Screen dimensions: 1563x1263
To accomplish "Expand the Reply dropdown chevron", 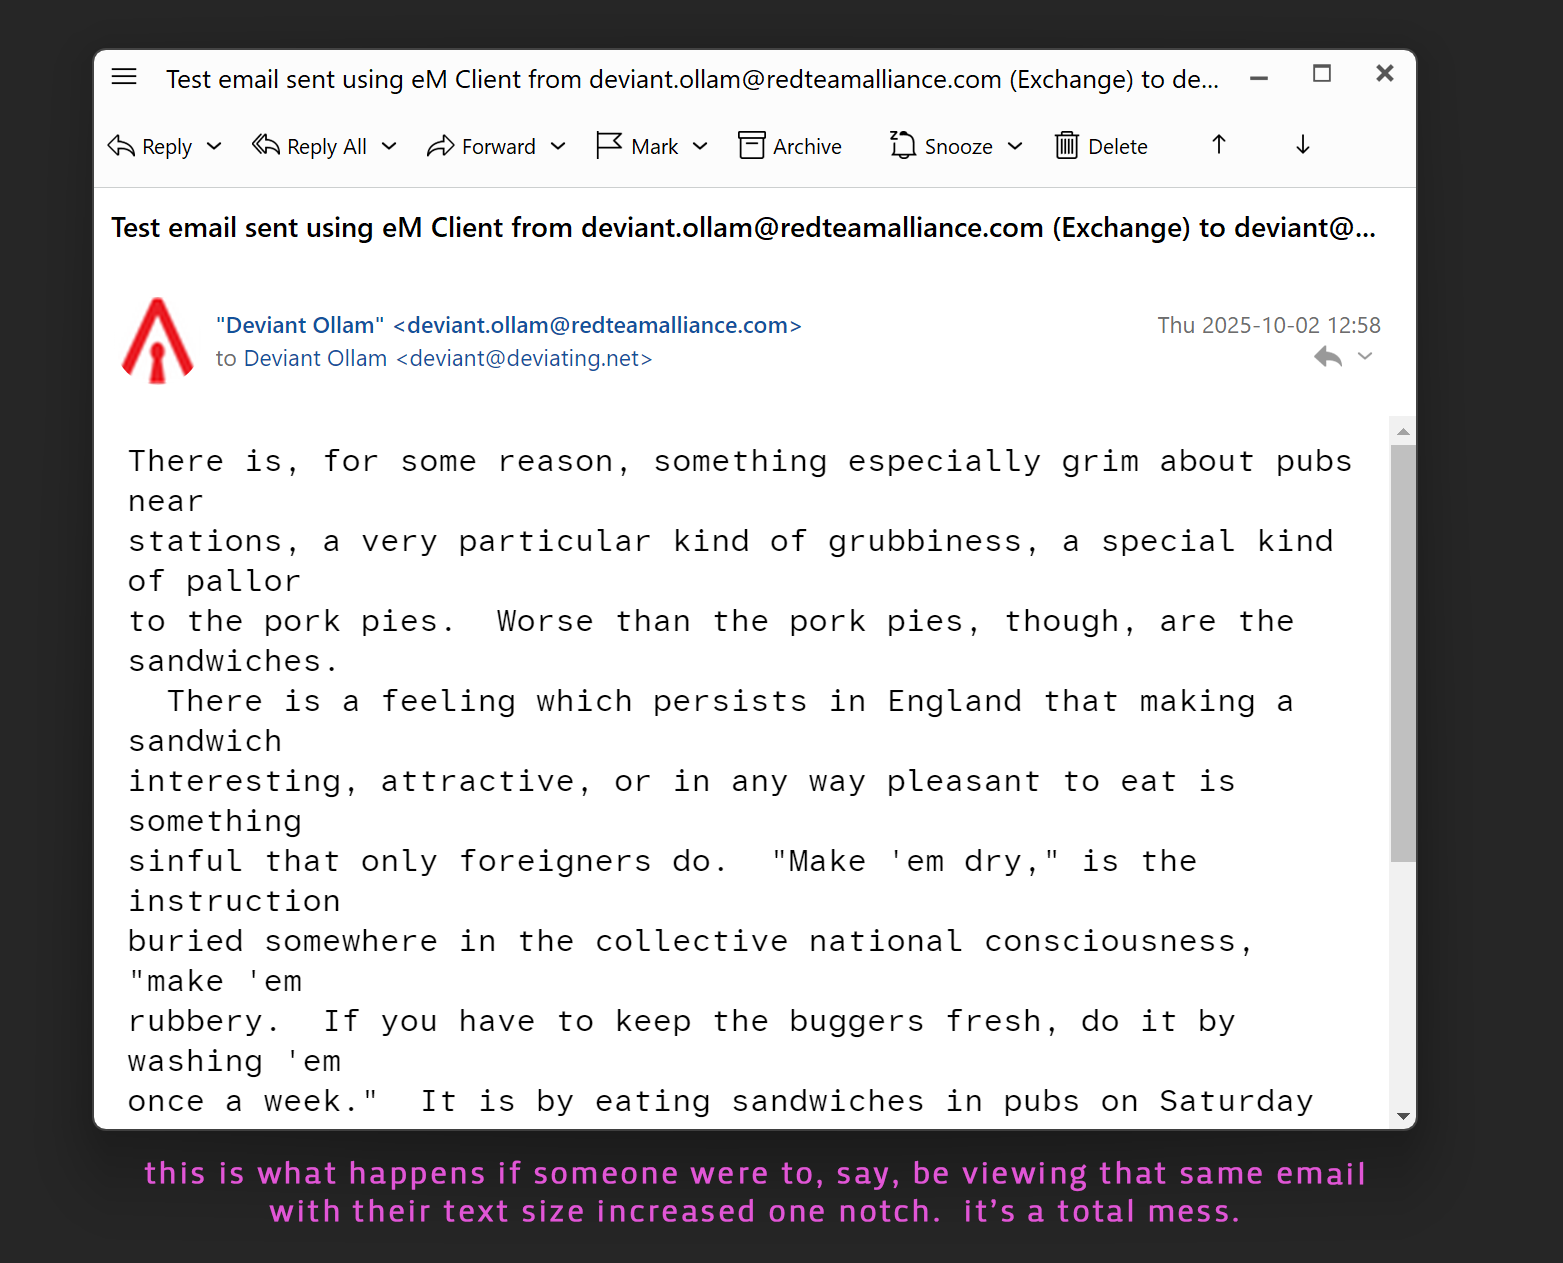I will [x=214, y=146].
